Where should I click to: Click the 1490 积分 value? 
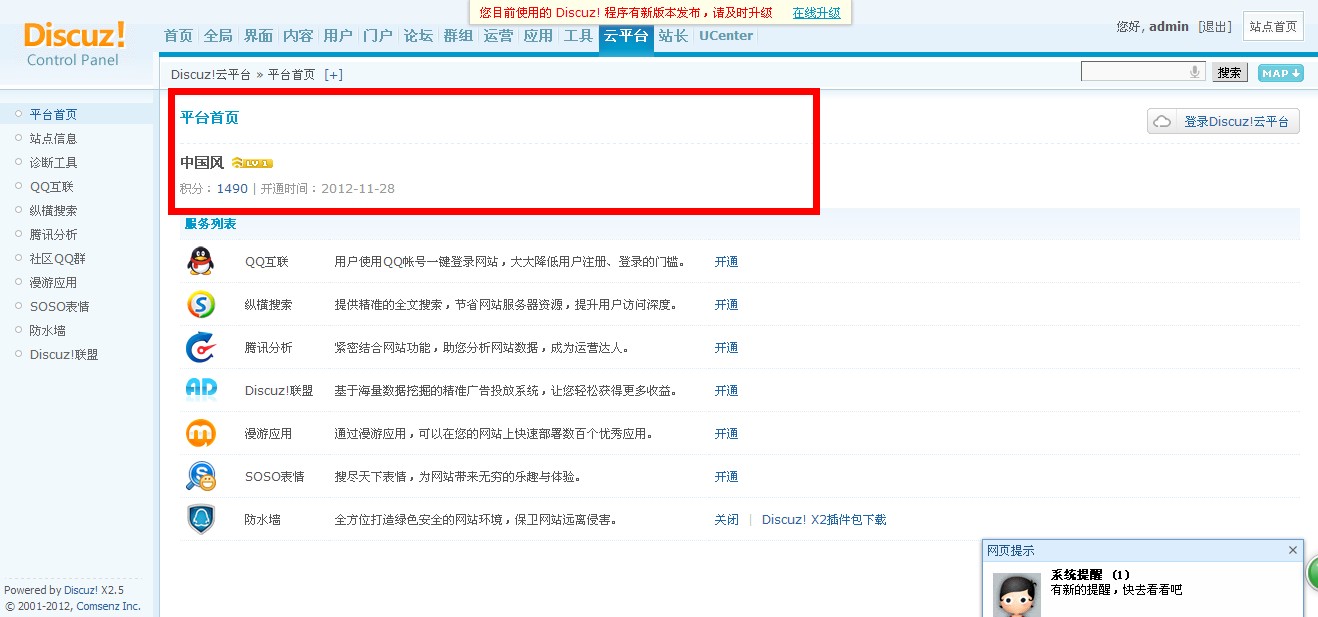[x=232, y=189]
